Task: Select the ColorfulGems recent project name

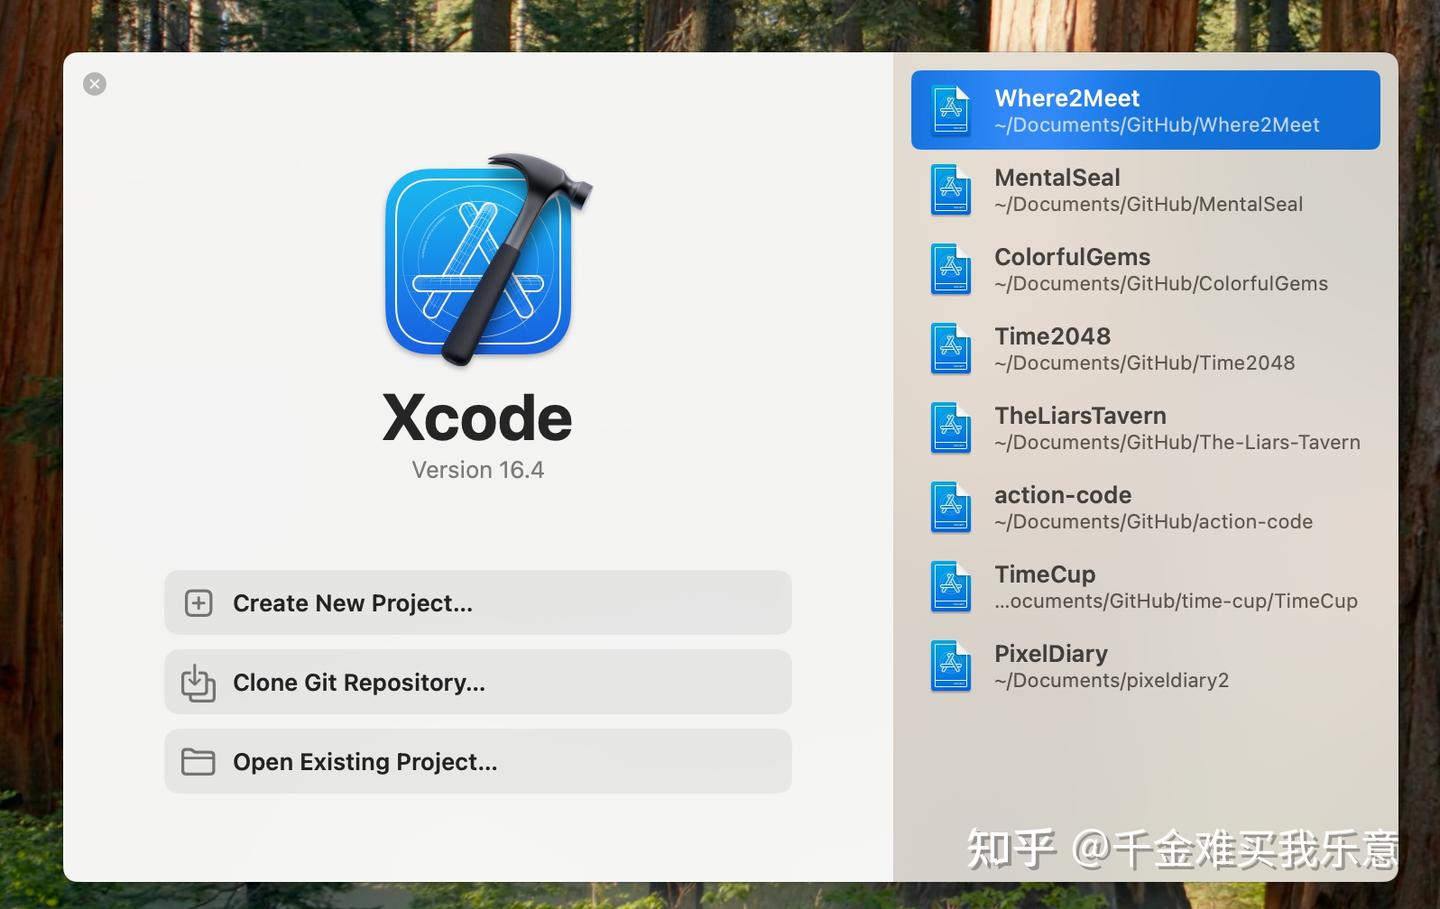Action: (x=1072, y=257)
